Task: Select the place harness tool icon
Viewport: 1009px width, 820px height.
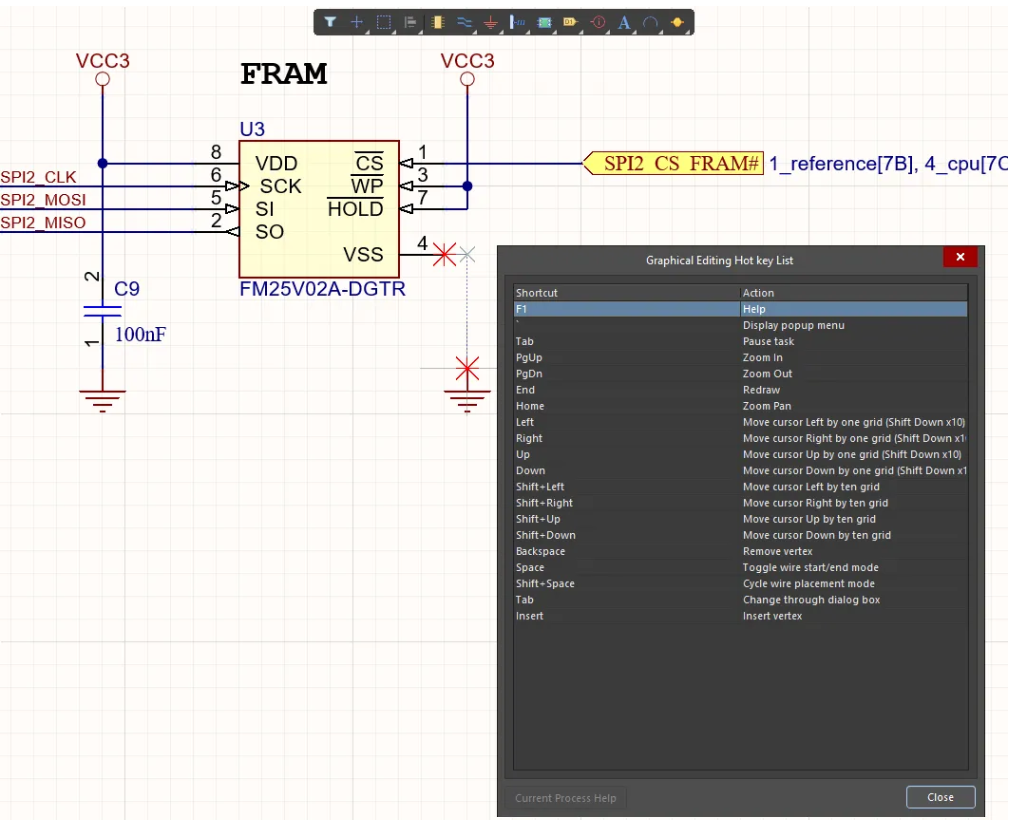Action: coord(517,23)
